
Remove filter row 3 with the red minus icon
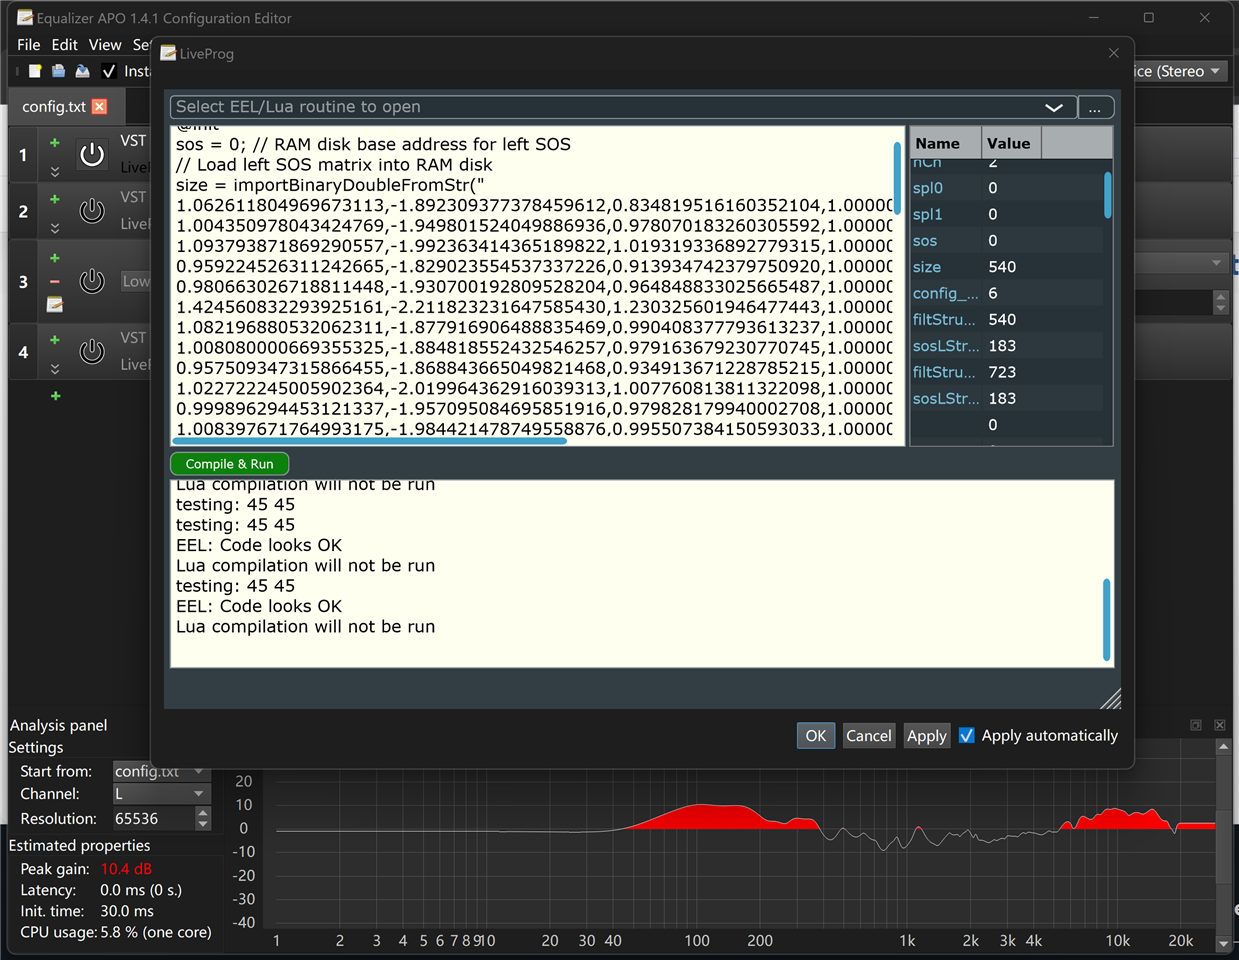click(x=55, y=282)
